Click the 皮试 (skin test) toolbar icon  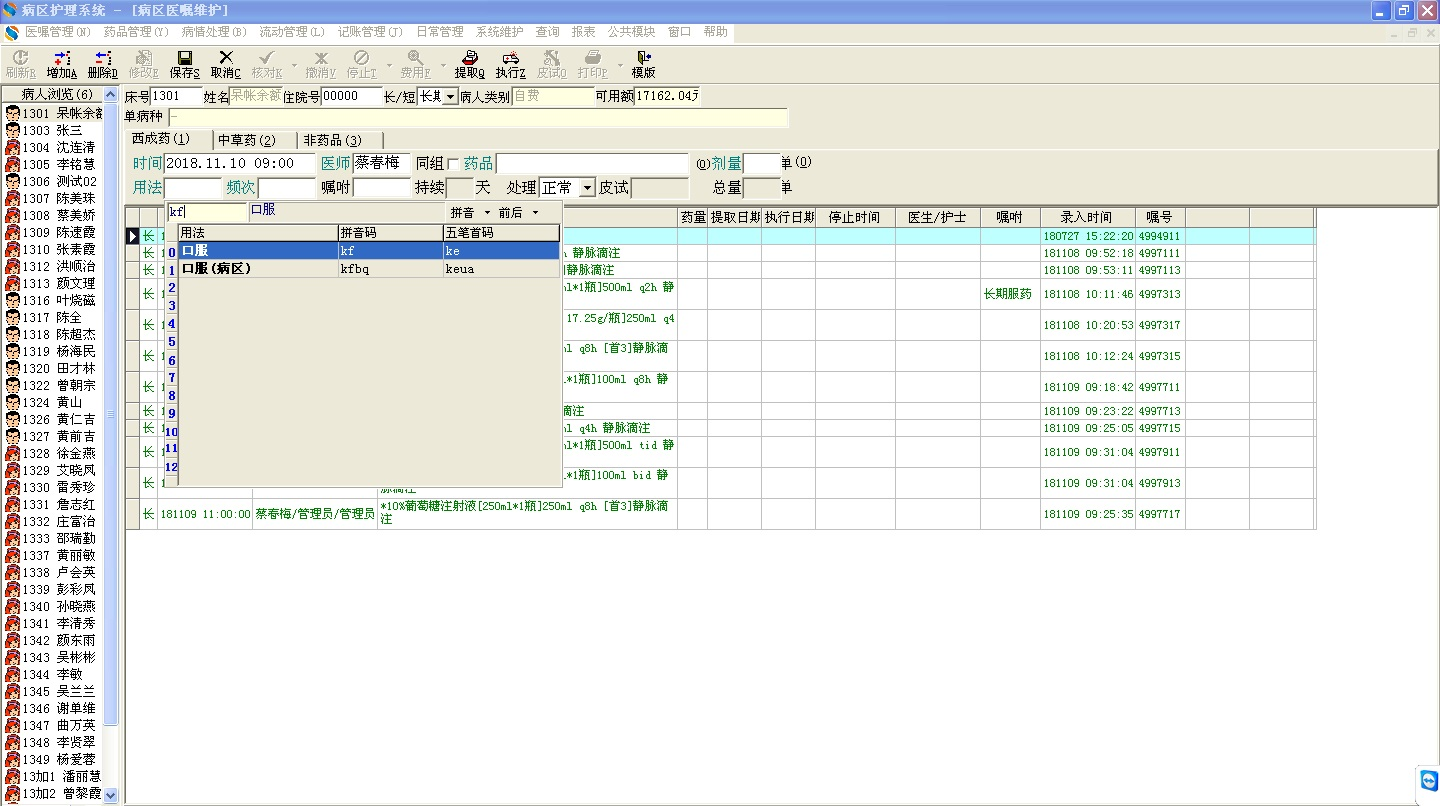[x=551, y=64]
